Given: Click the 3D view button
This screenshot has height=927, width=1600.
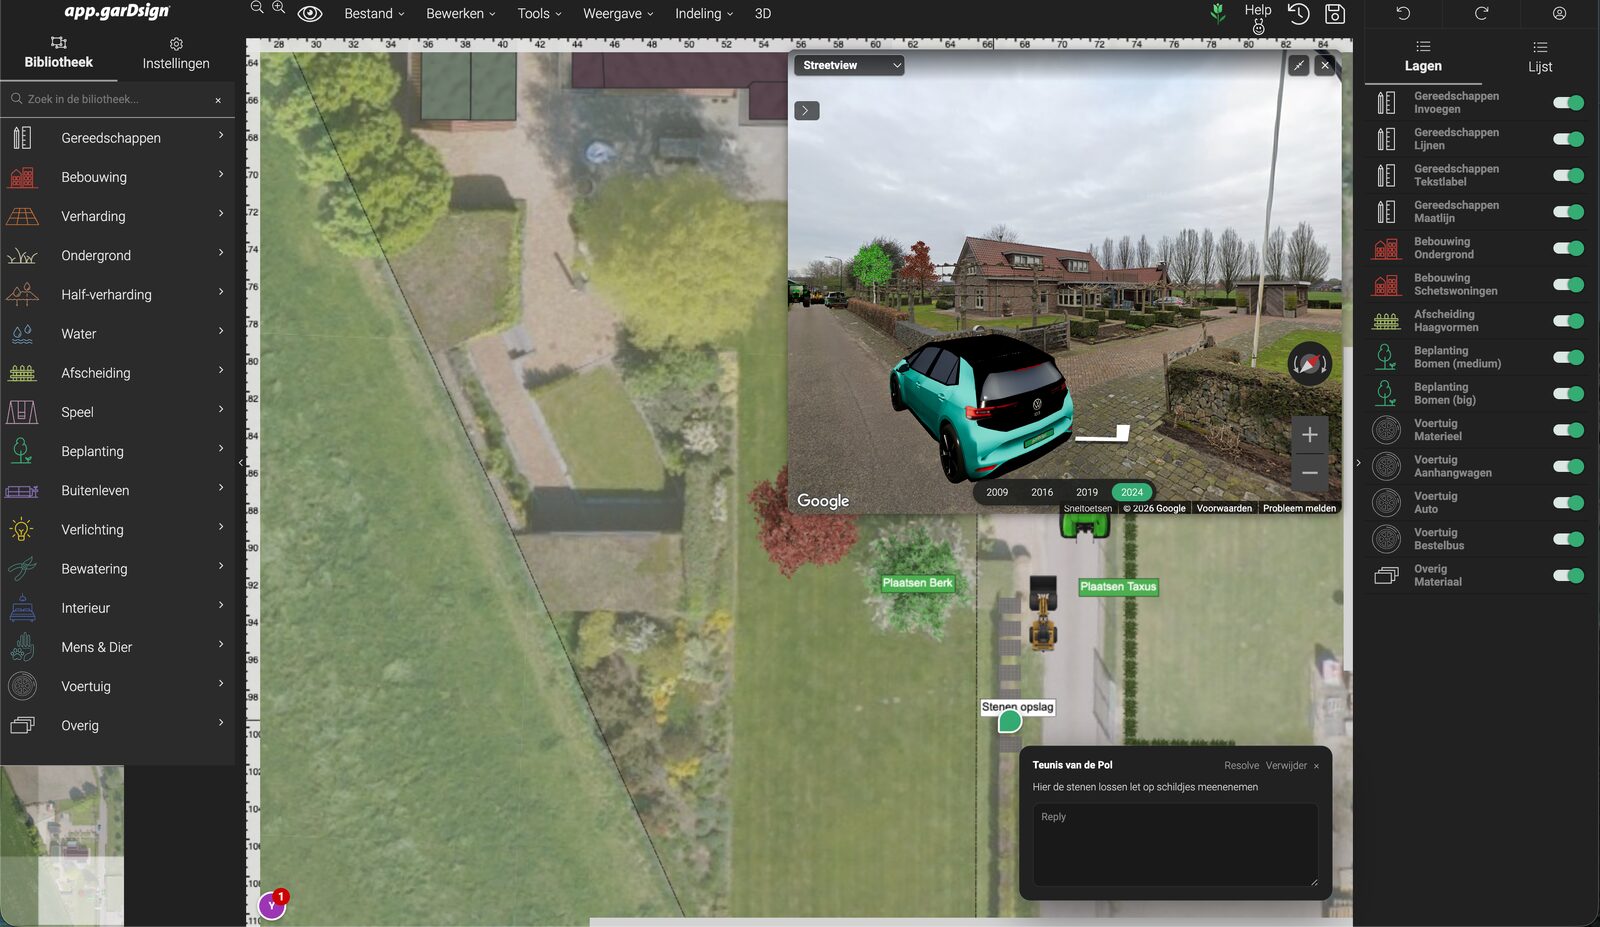Looking at the screenshot, I should coord(763,14).
